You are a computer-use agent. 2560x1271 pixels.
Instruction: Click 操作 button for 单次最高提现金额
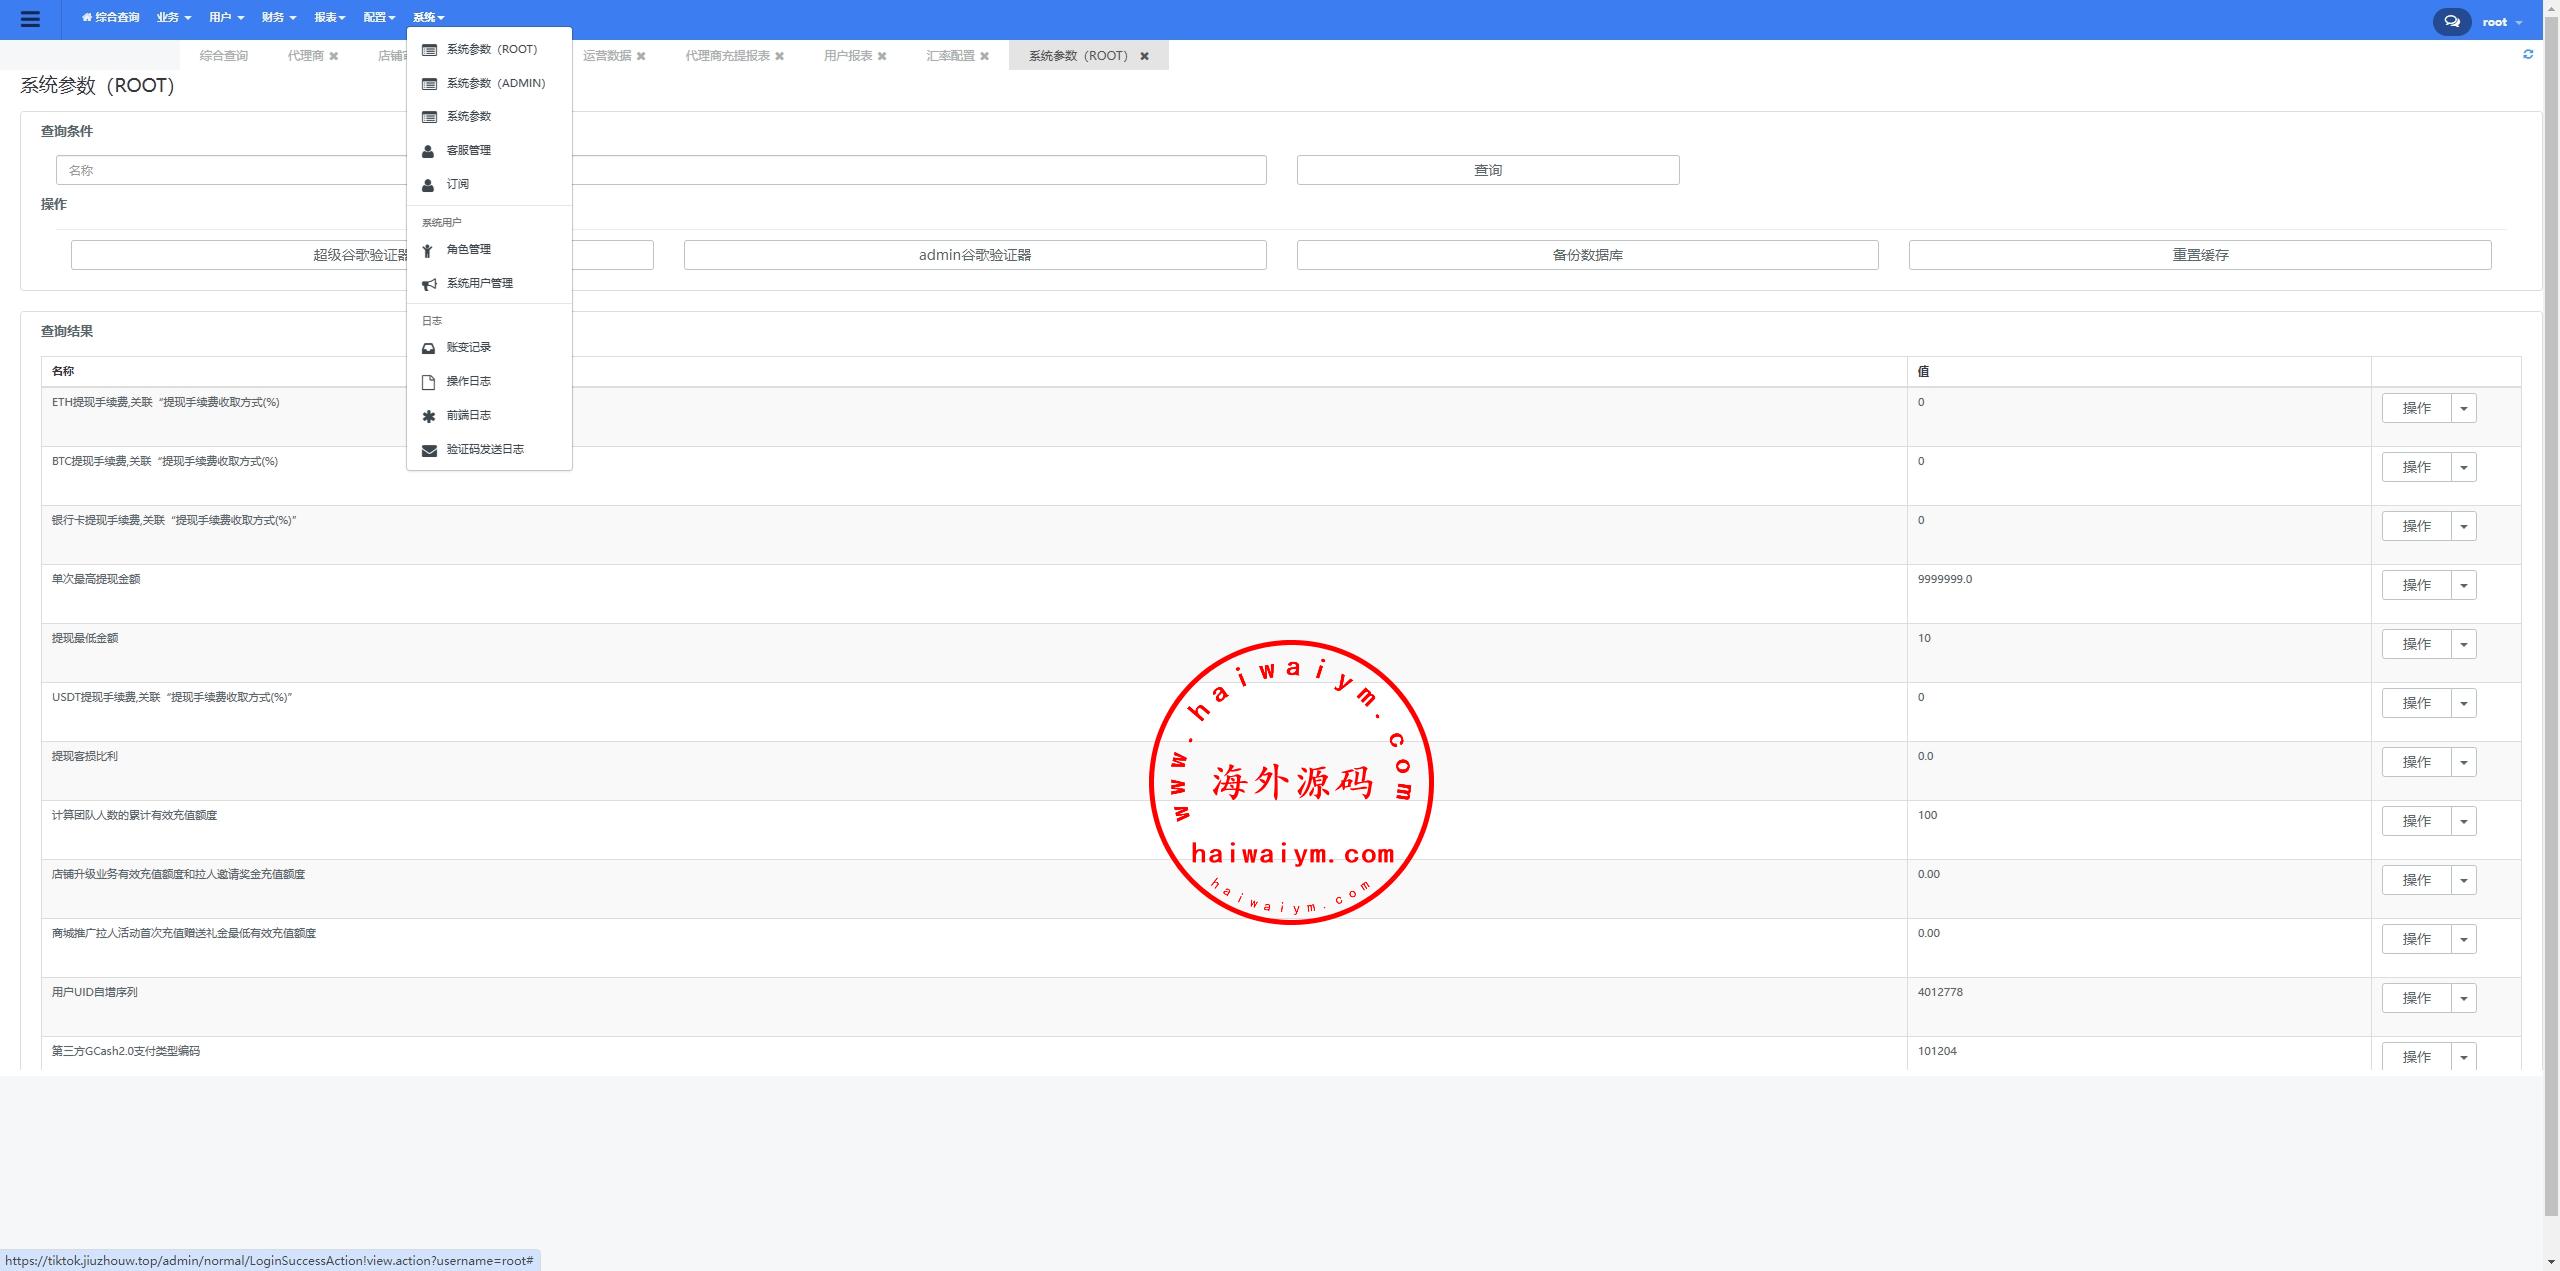(2416, 585)
